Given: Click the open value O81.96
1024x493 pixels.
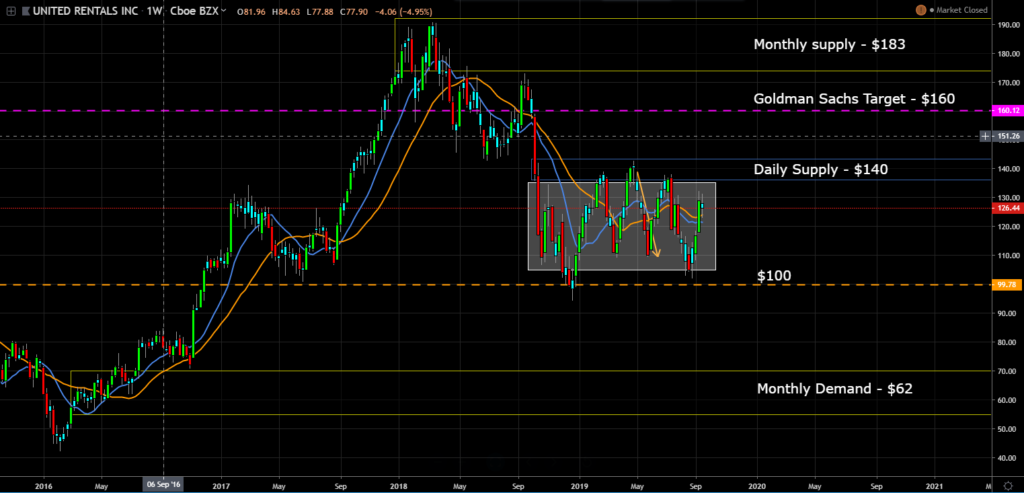Looking at the screenshot, I should click(x=251, y=12).
